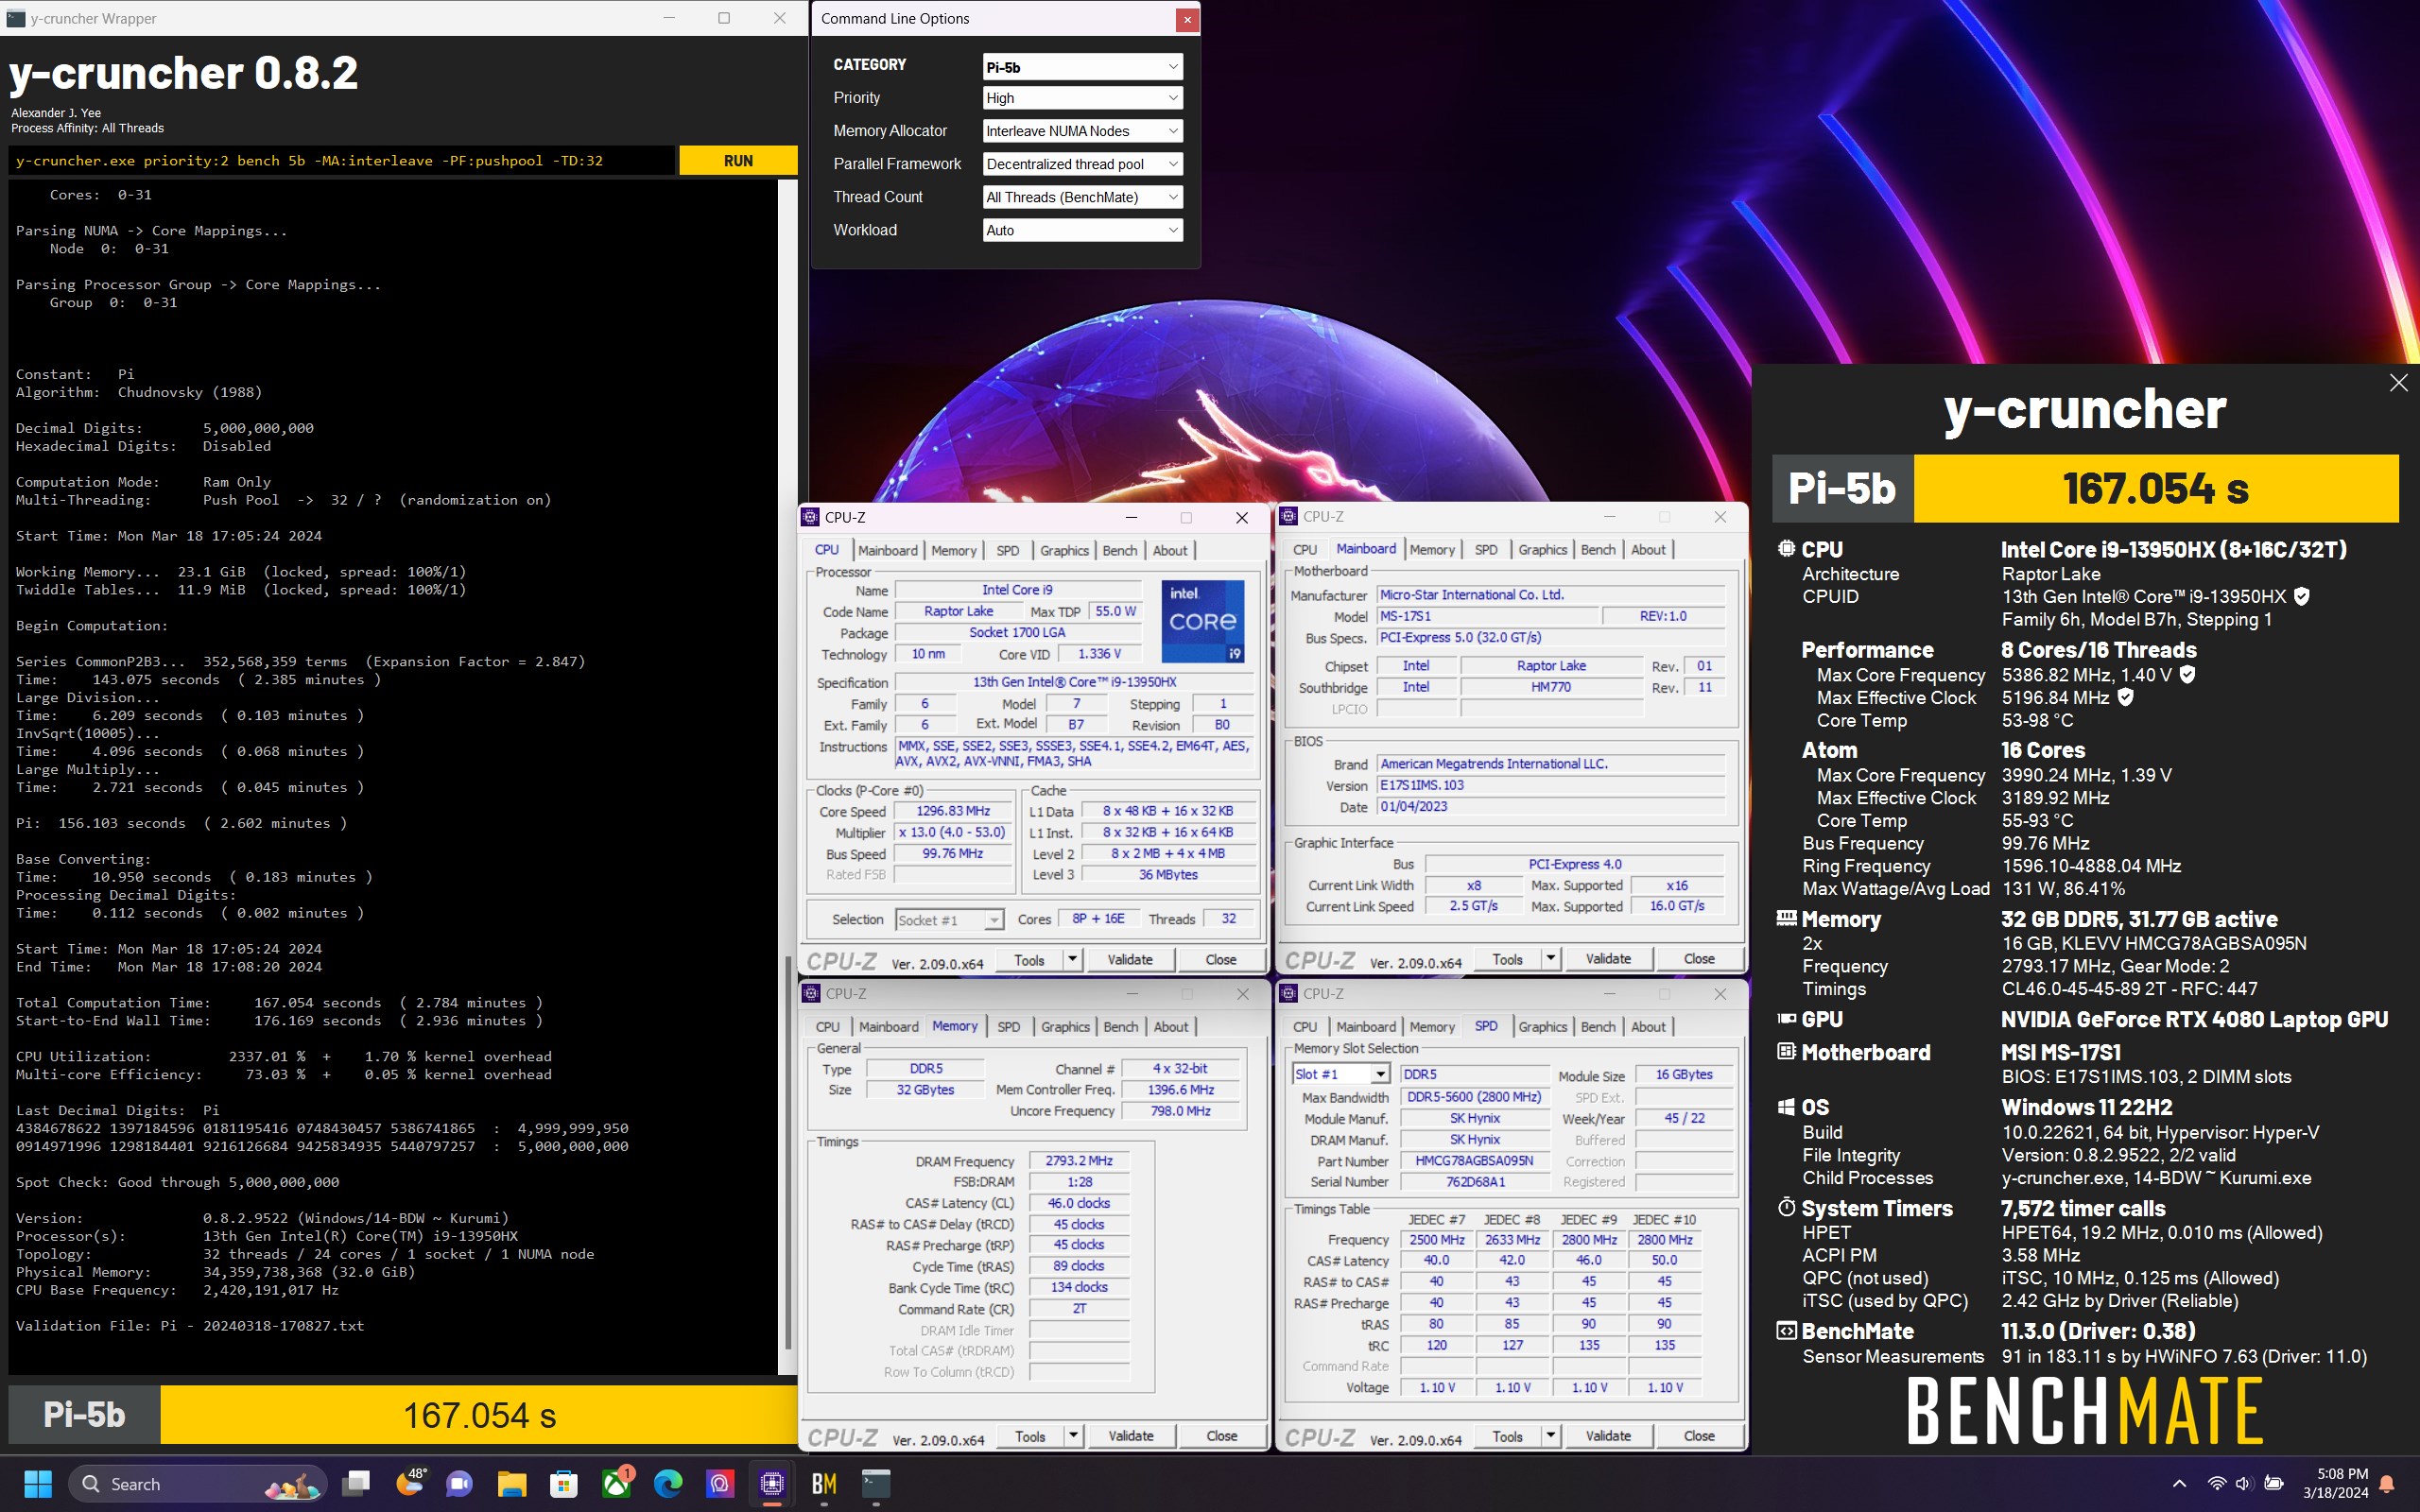Screen dimensions: 2420x1512
Task: Open Microsoft Store from the taskbar
Action: 564,1484
